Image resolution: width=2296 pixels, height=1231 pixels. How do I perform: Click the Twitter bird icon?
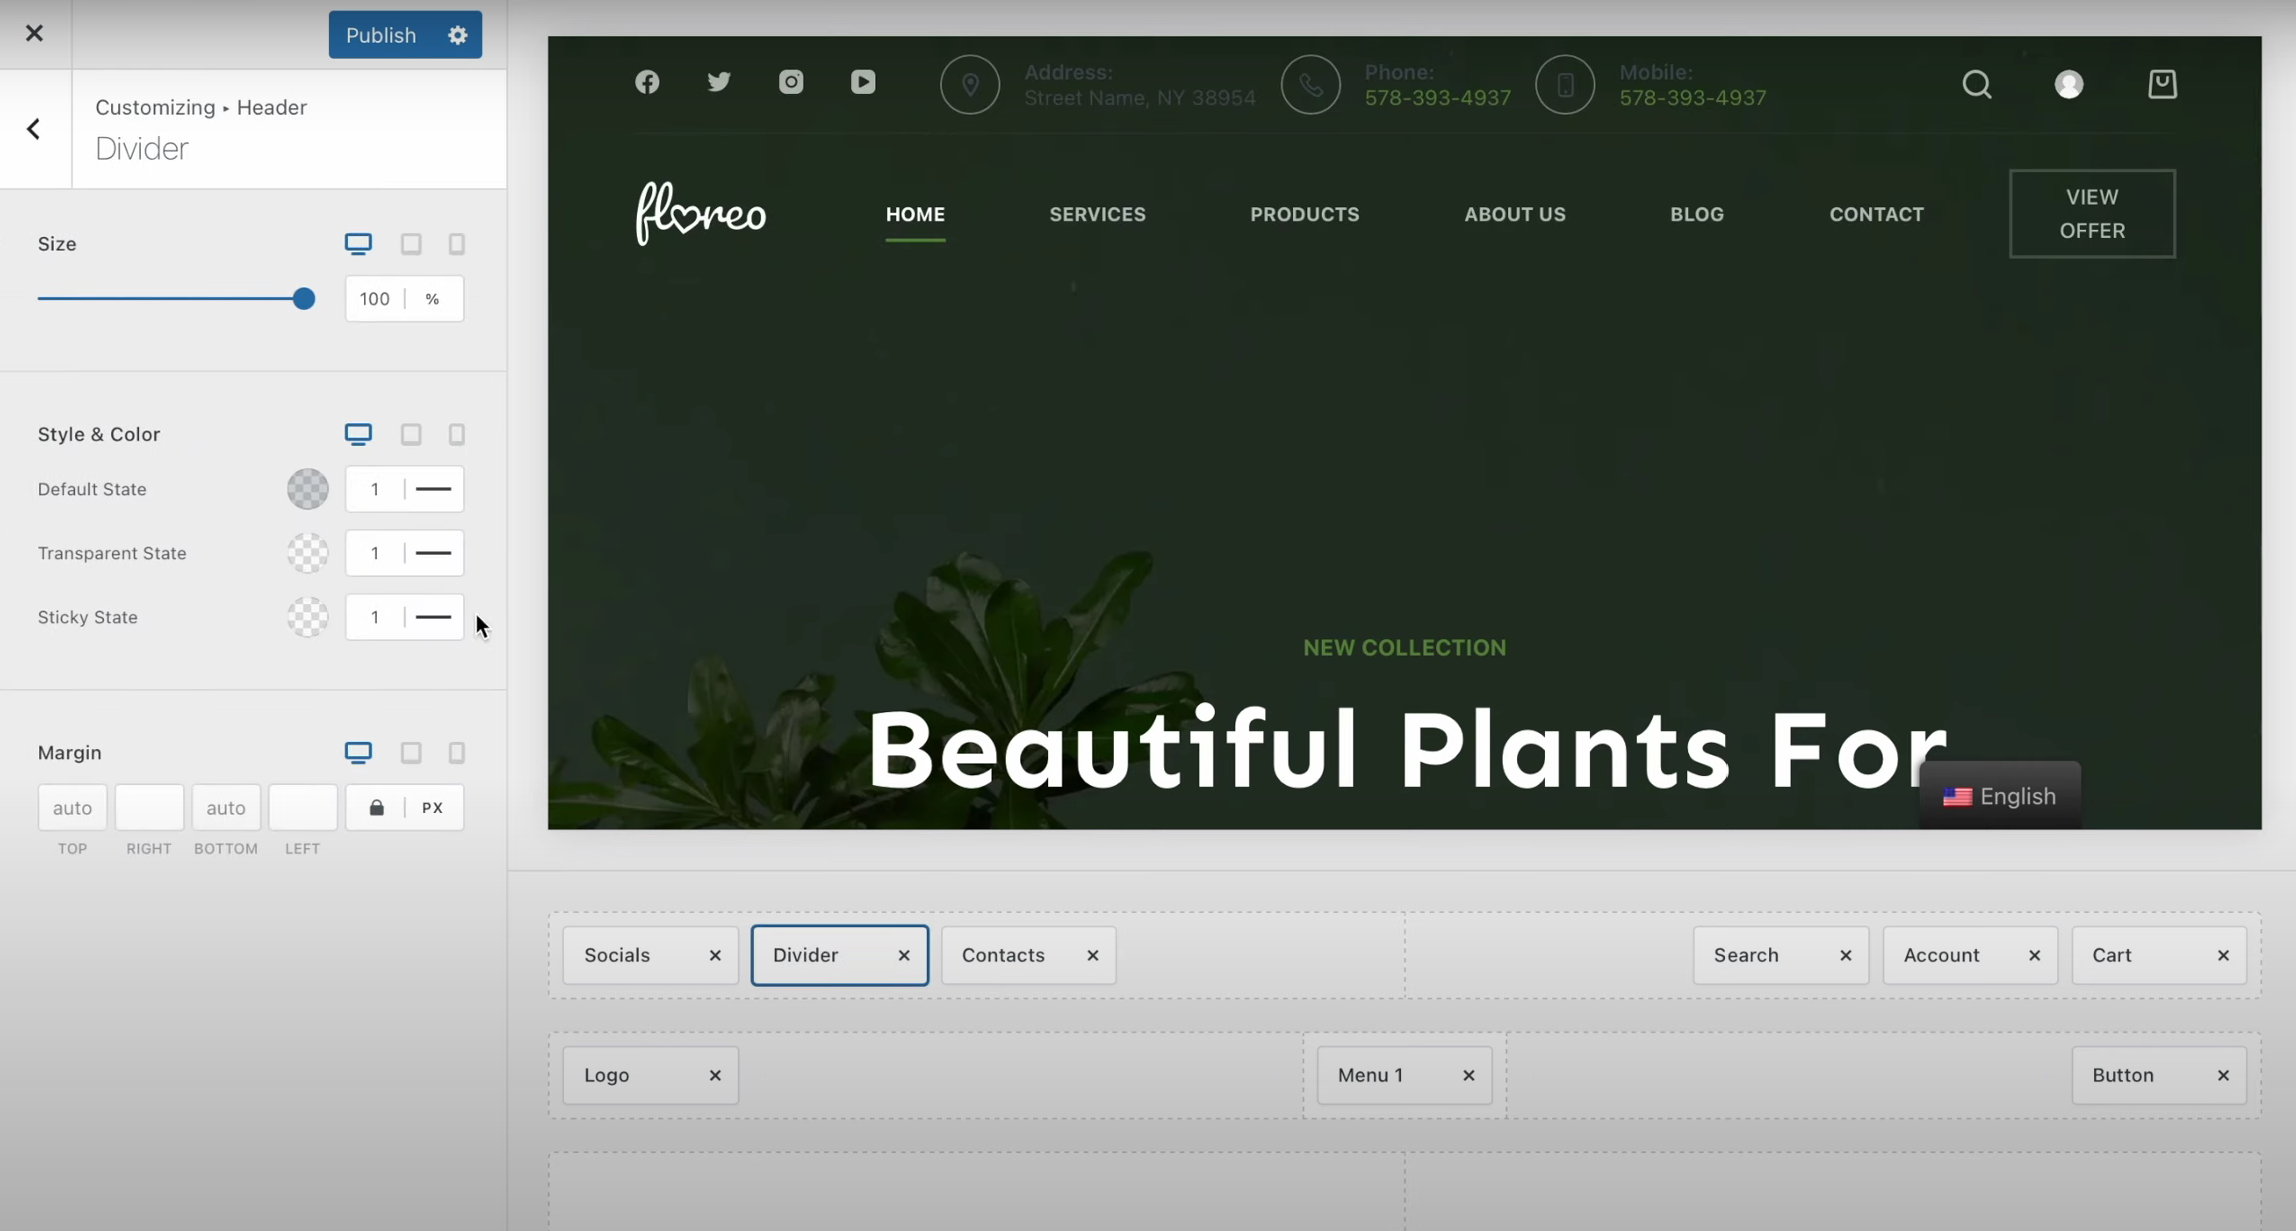click(719, 82)
